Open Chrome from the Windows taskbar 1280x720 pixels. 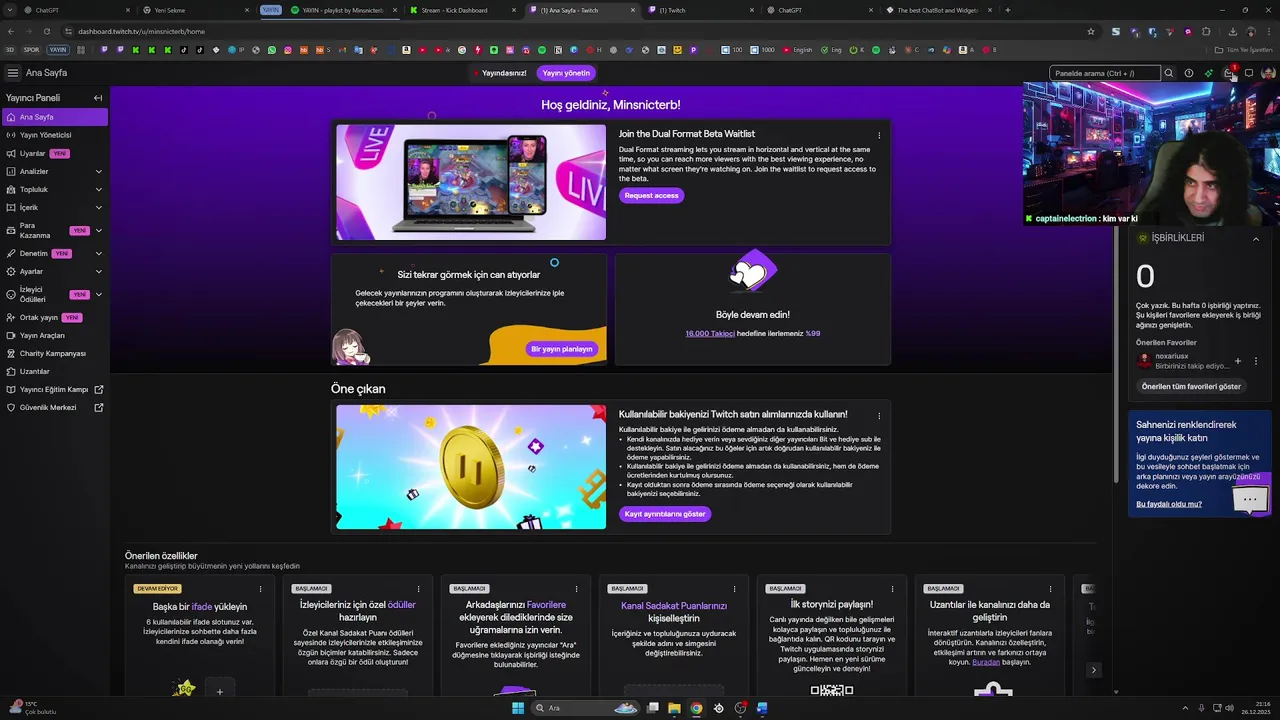click(x=696, y=708)
